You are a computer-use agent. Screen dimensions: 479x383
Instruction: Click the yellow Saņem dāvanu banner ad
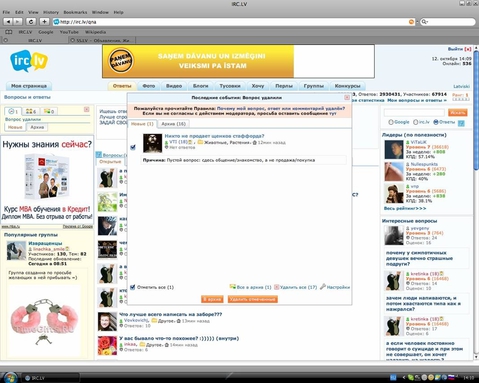[x=198, y=61]
